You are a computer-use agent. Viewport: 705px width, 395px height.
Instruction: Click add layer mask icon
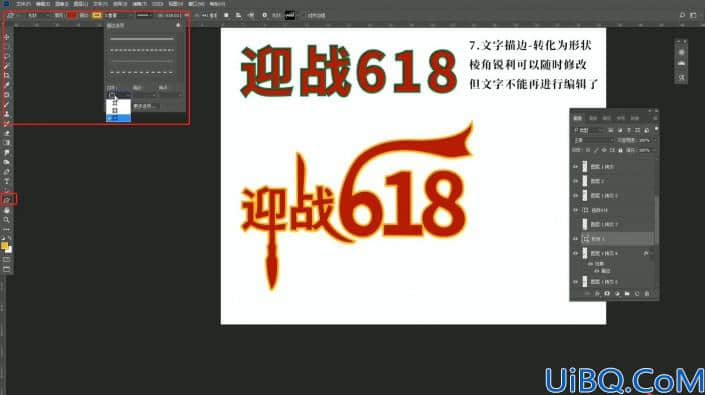(x=607, y=294)
